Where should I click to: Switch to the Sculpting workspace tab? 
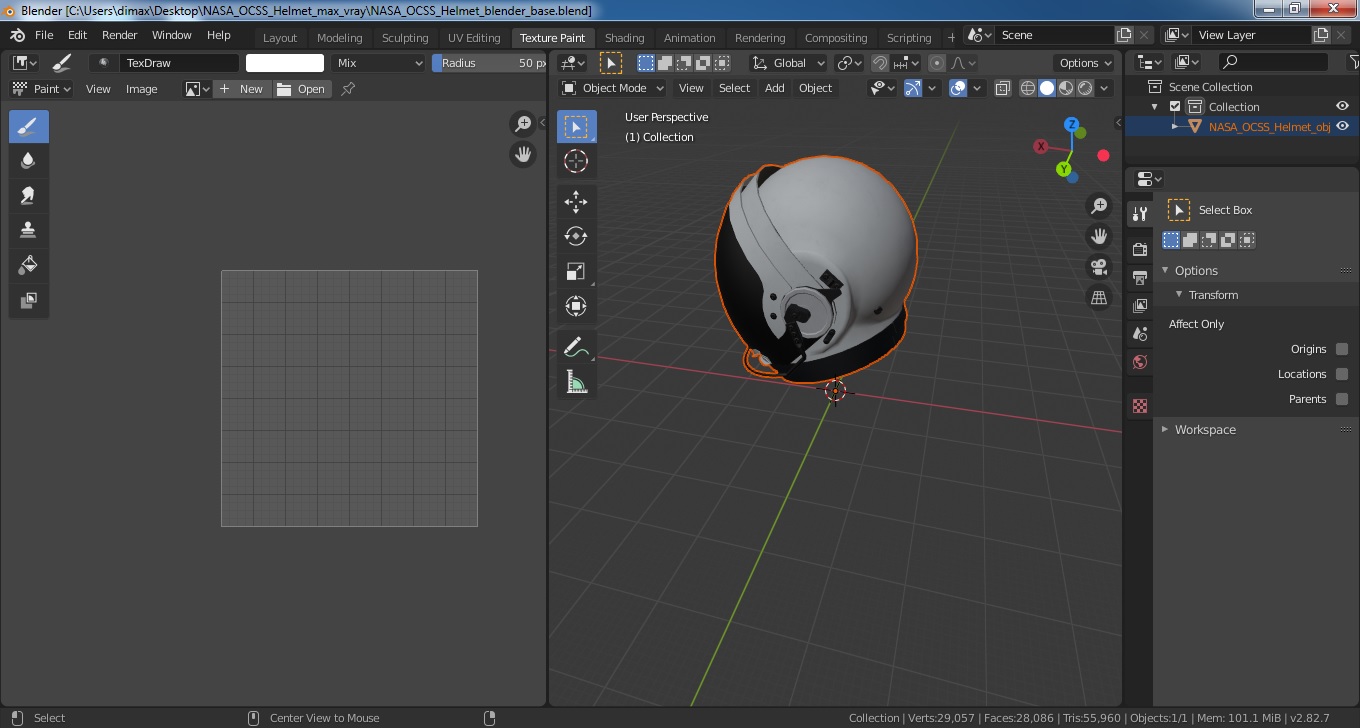tap(405, 38)
